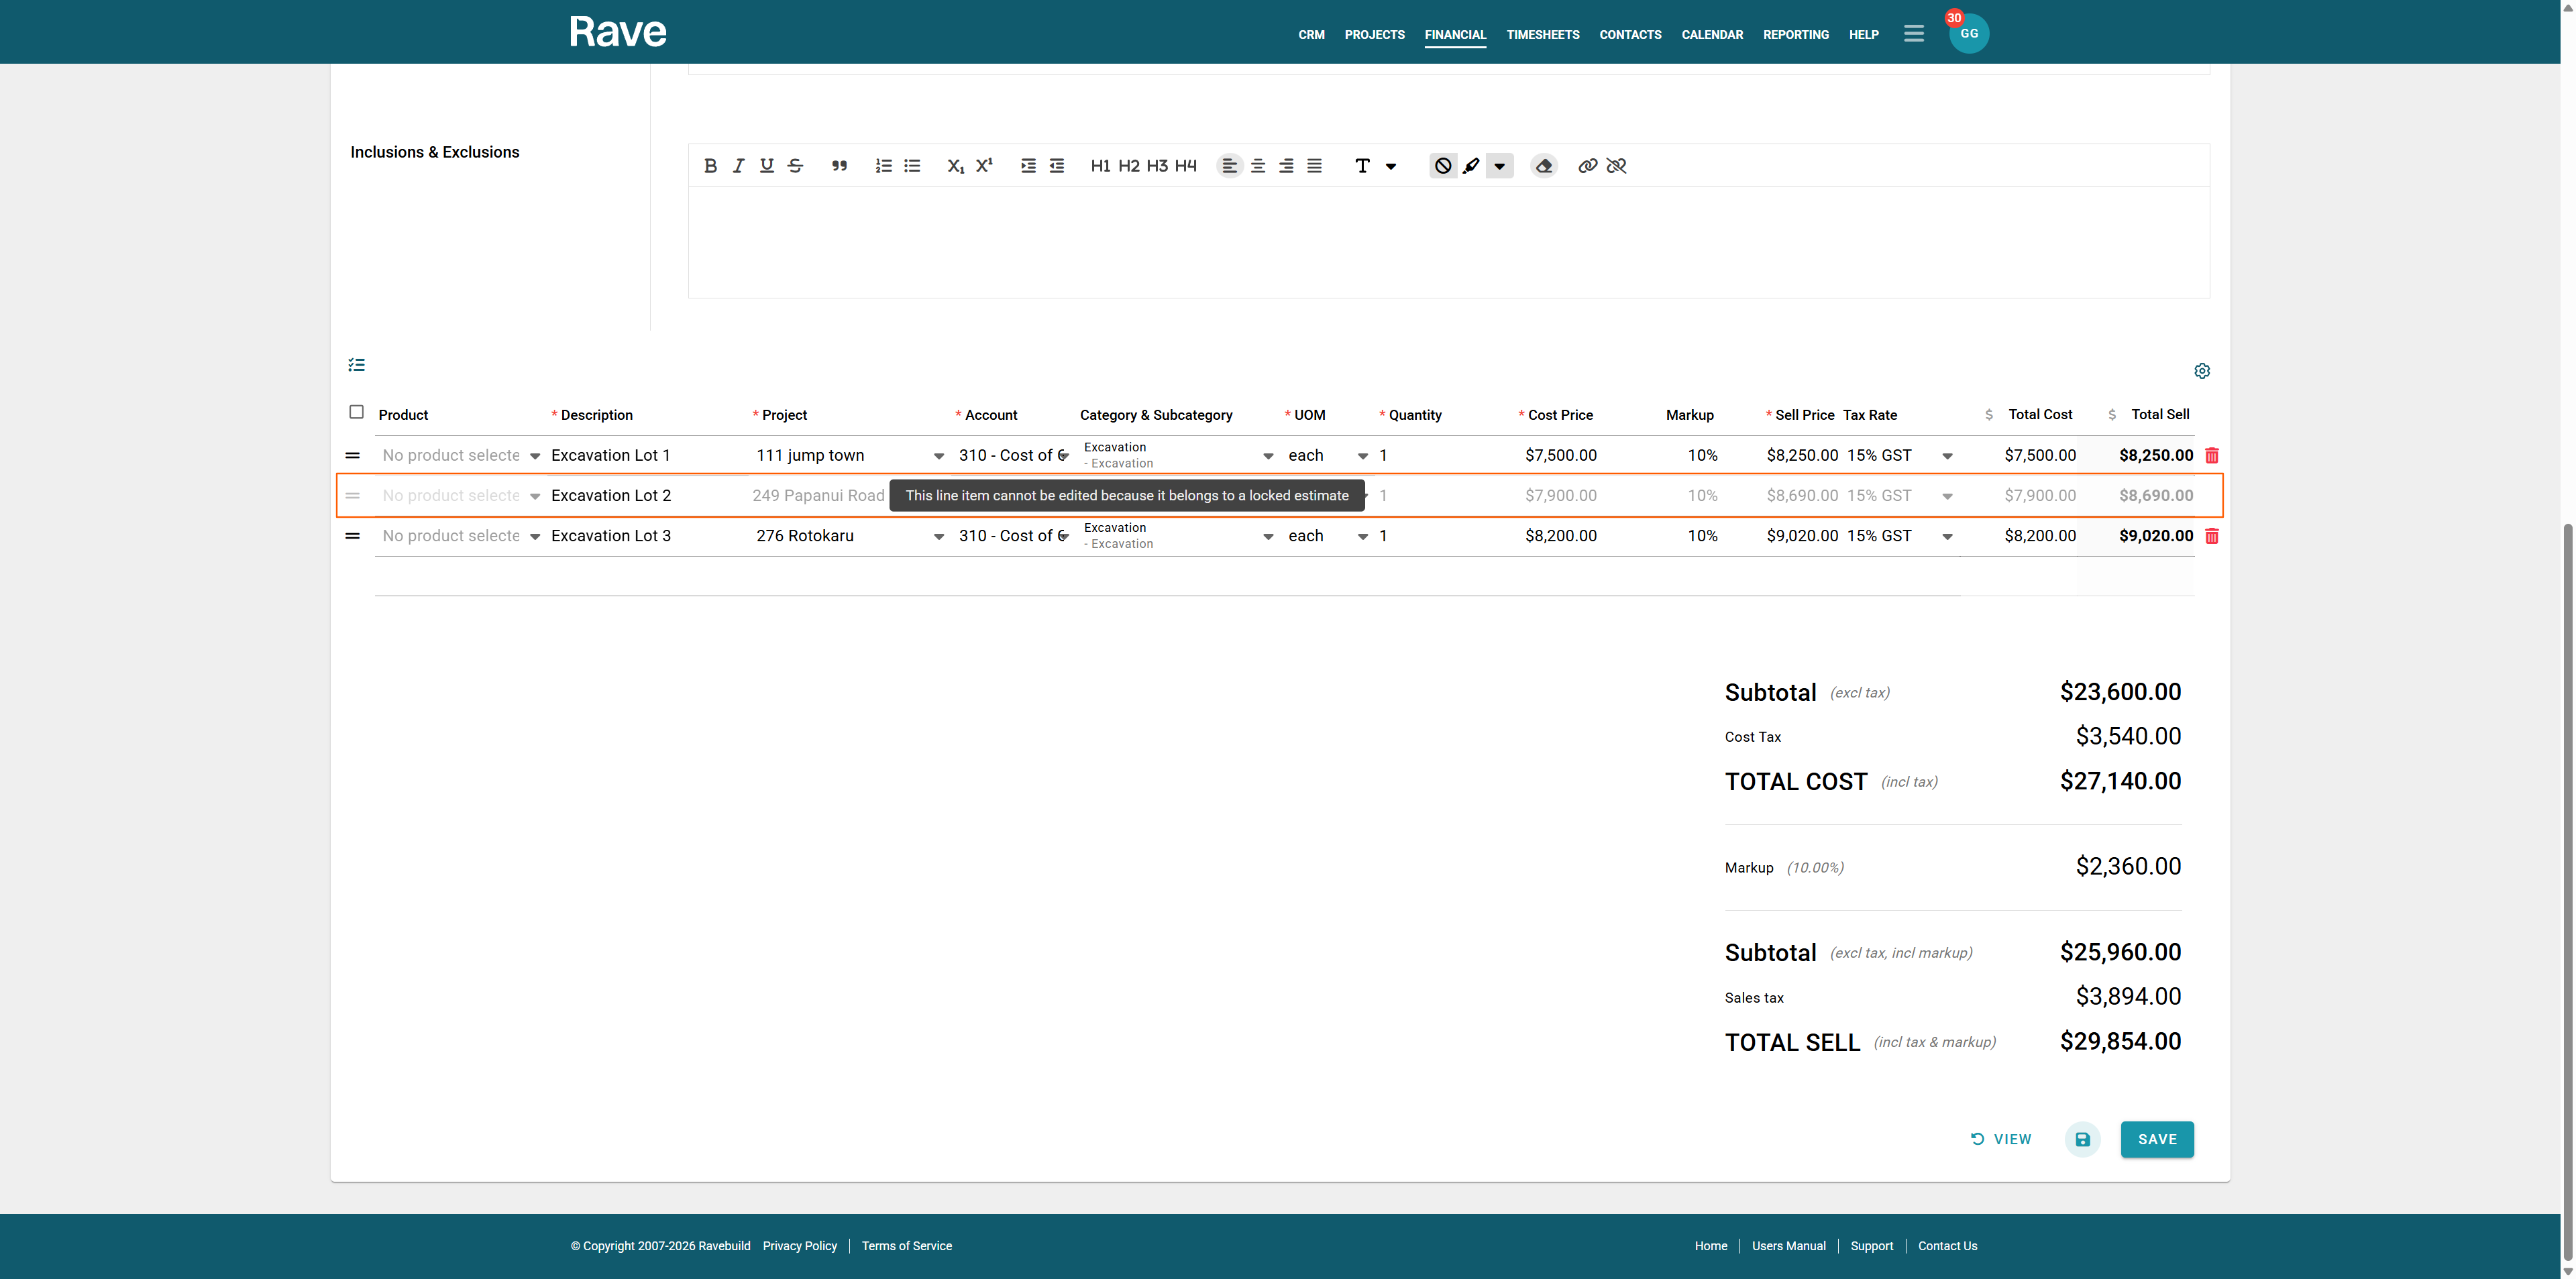The width and height of the screenshot is (2576, 1279).
Task: Go to the REPORTING menu
Action: coord(1795,34)
